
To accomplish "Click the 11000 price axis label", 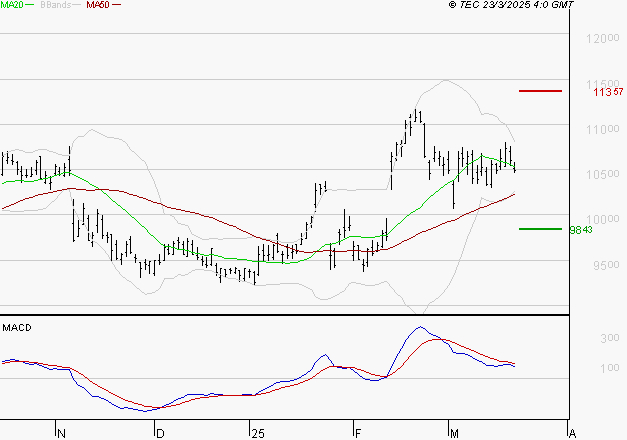I will 603,129.
